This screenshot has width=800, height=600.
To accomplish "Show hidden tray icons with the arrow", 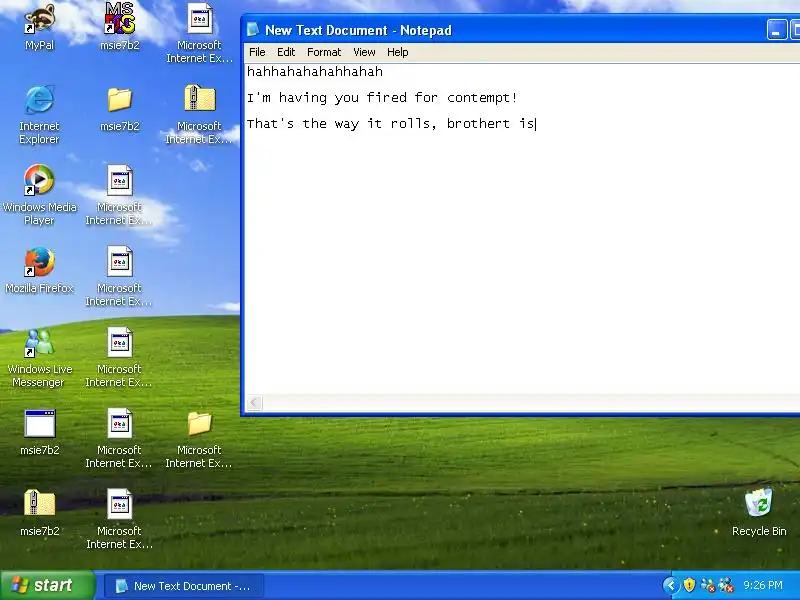I will pyautogui.click(x=670, y=585).
